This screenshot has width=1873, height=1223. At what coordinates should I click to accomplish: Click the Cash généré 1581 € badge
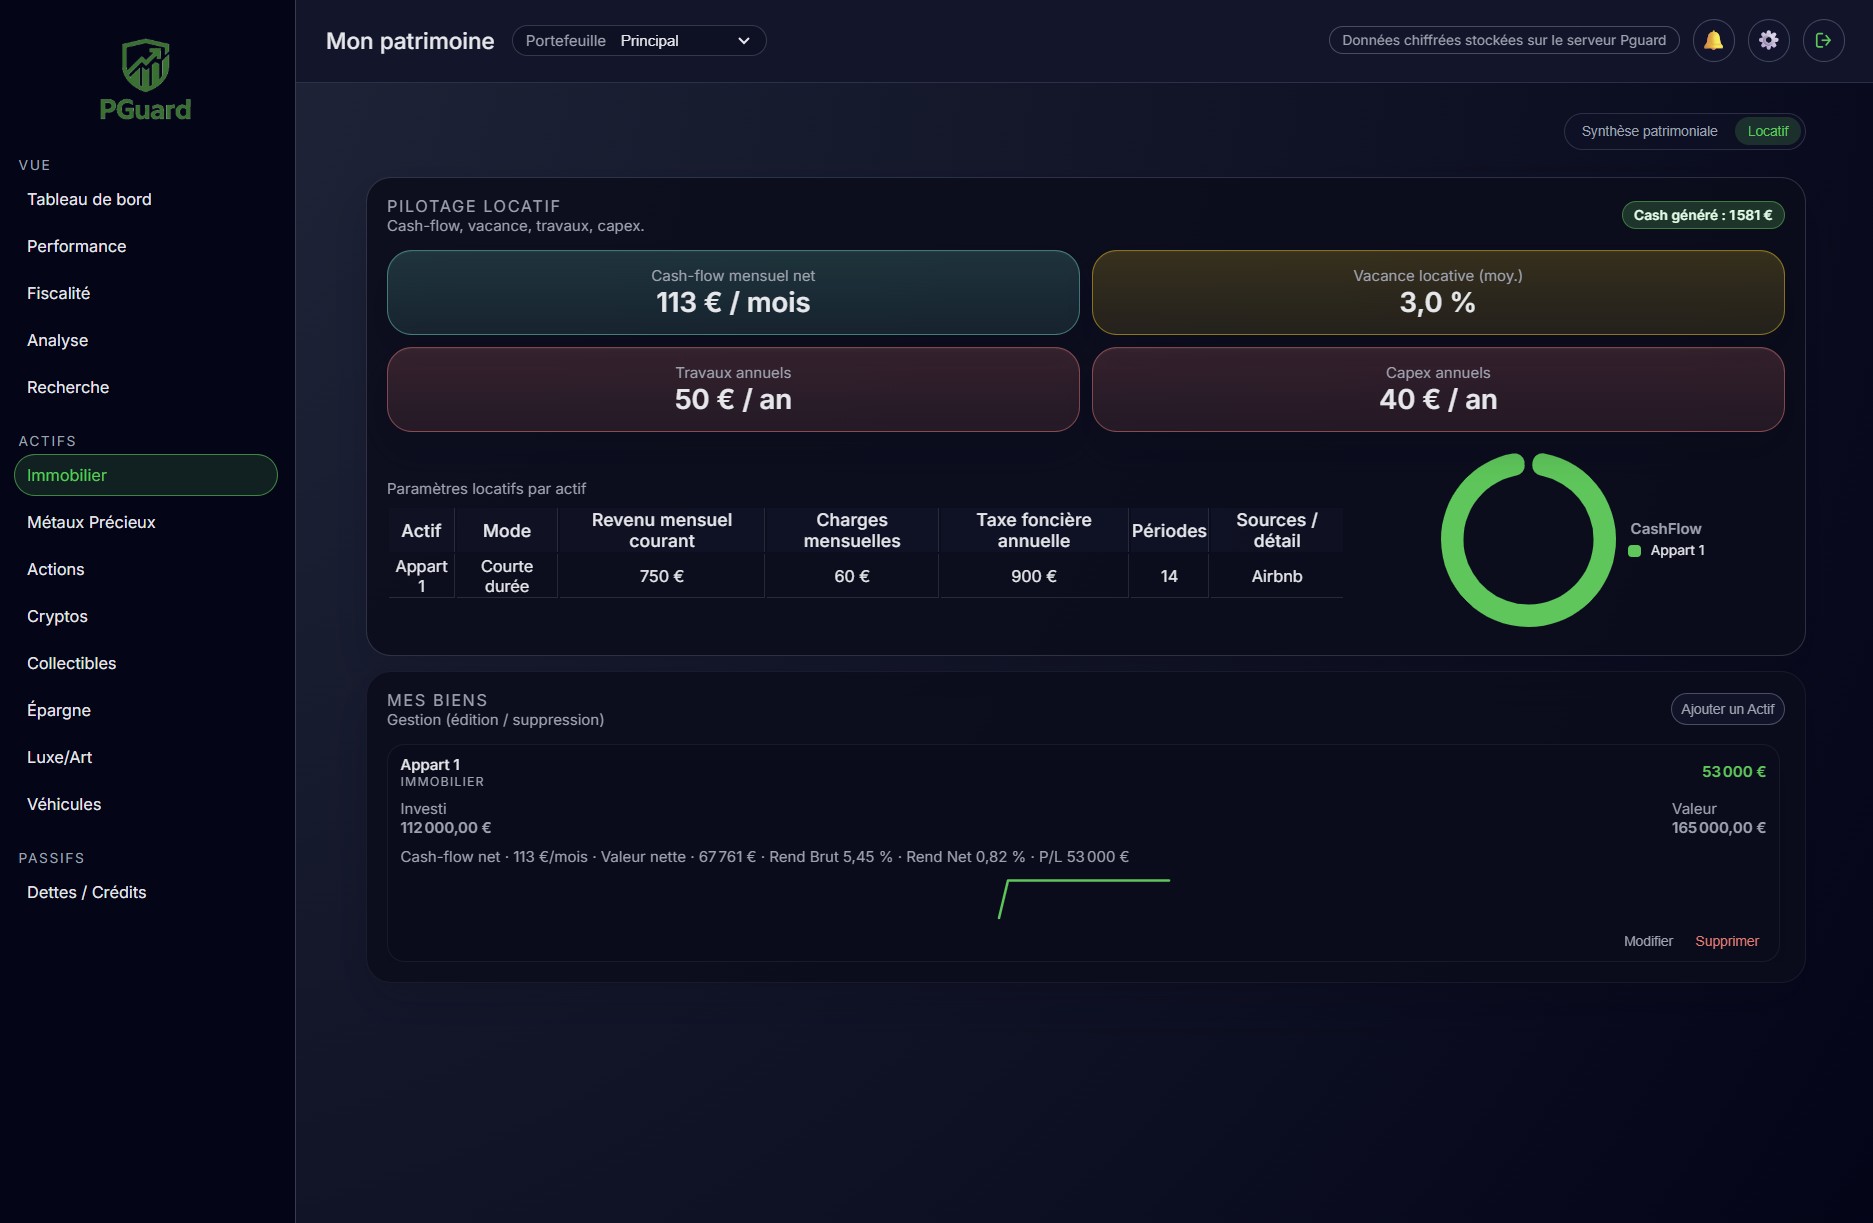[x=1702, y=215]
